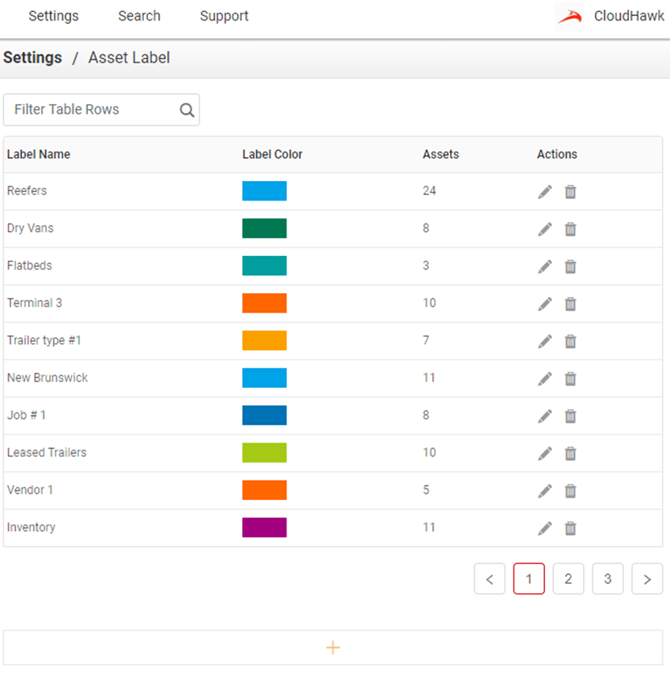This screenshot has height=681, width=670.
Task: Edit the Reefers label with pencil icon
Action: (x=545, y=192)
